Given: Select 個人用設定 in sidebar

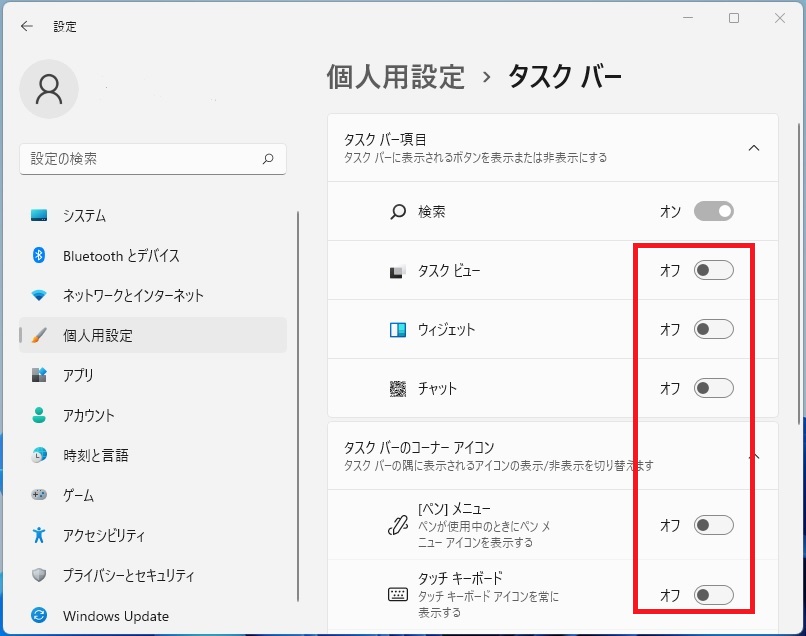Looking at the screenshot, I should point(153,335).
